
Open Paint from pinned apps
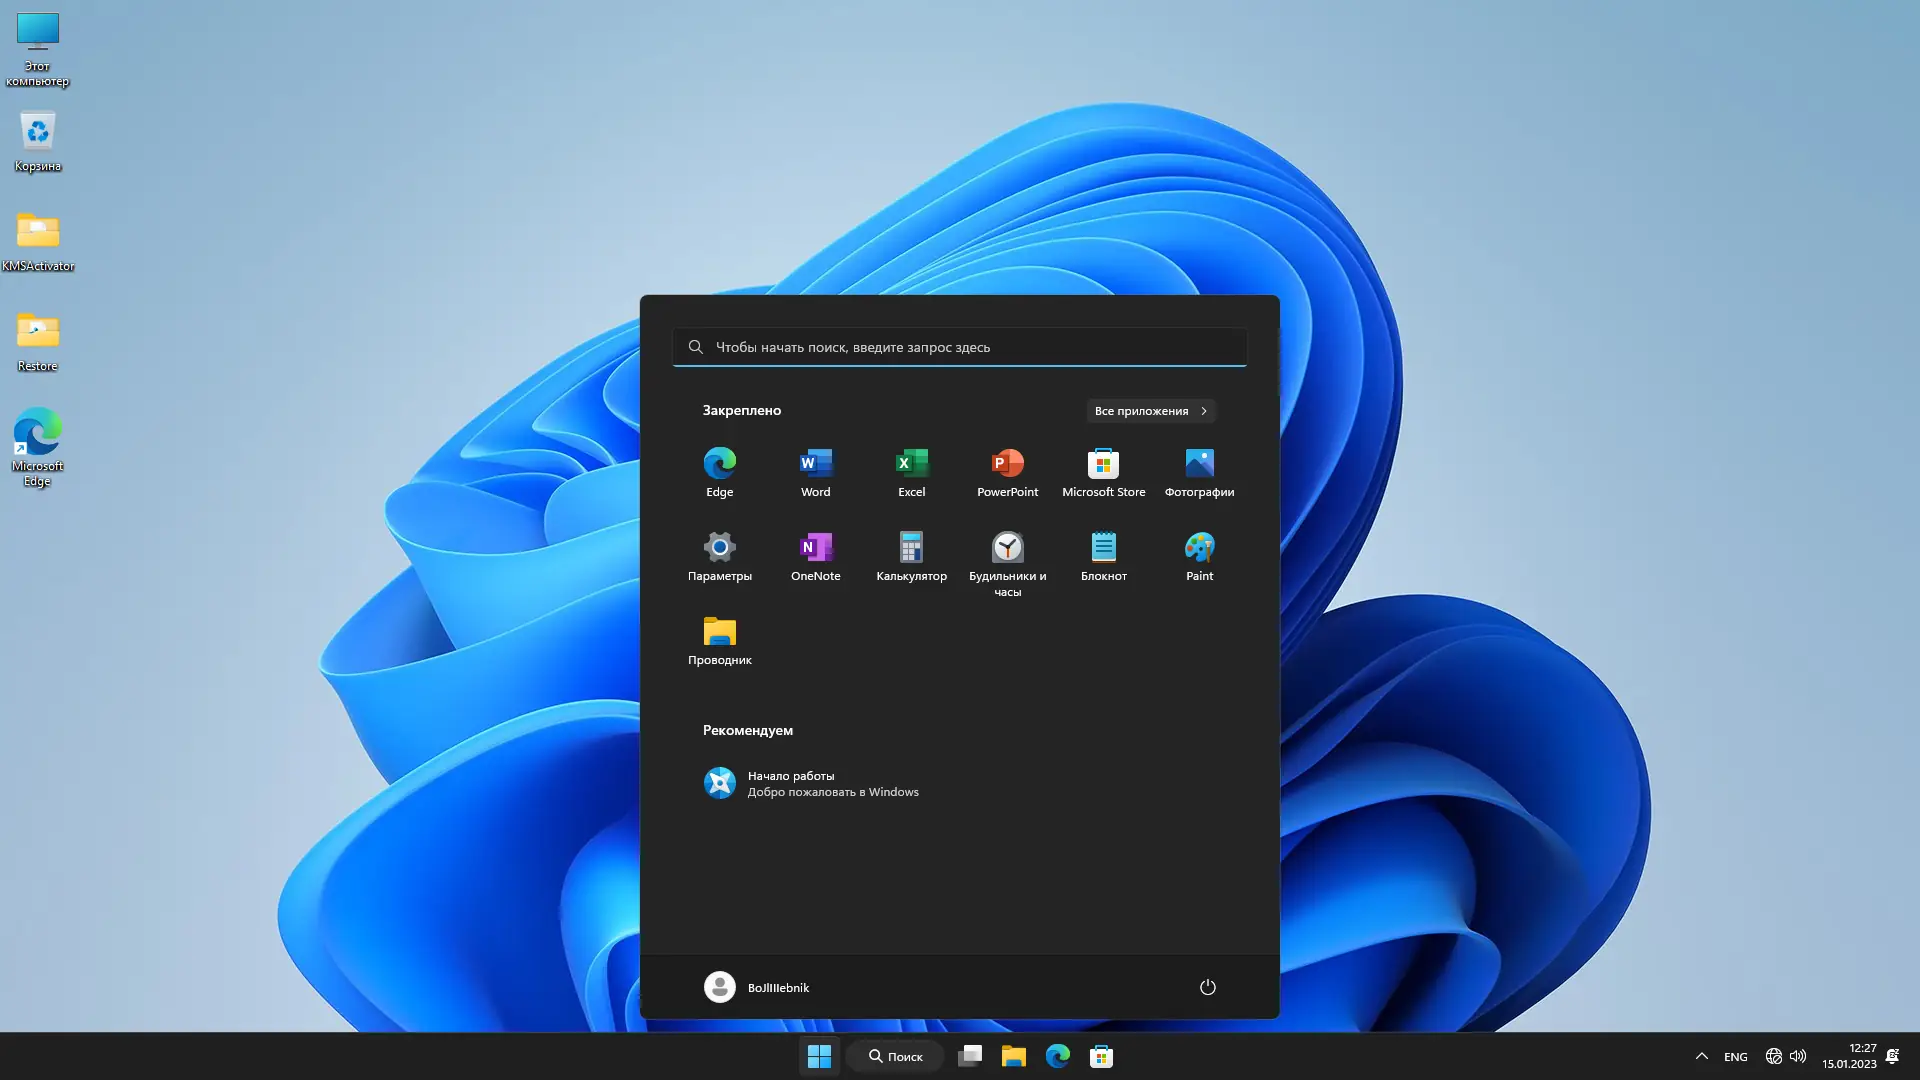click(1199, 556)
